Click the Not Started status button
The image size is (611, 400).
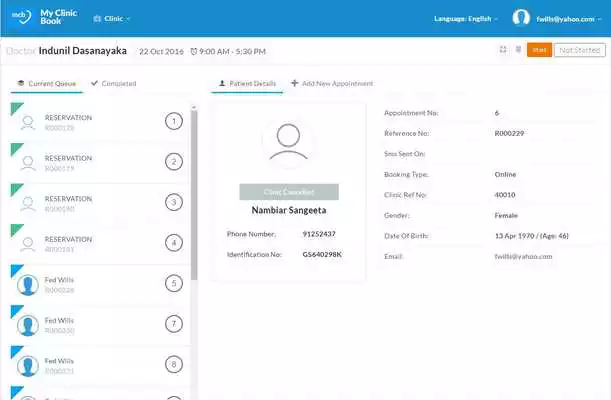579,50
